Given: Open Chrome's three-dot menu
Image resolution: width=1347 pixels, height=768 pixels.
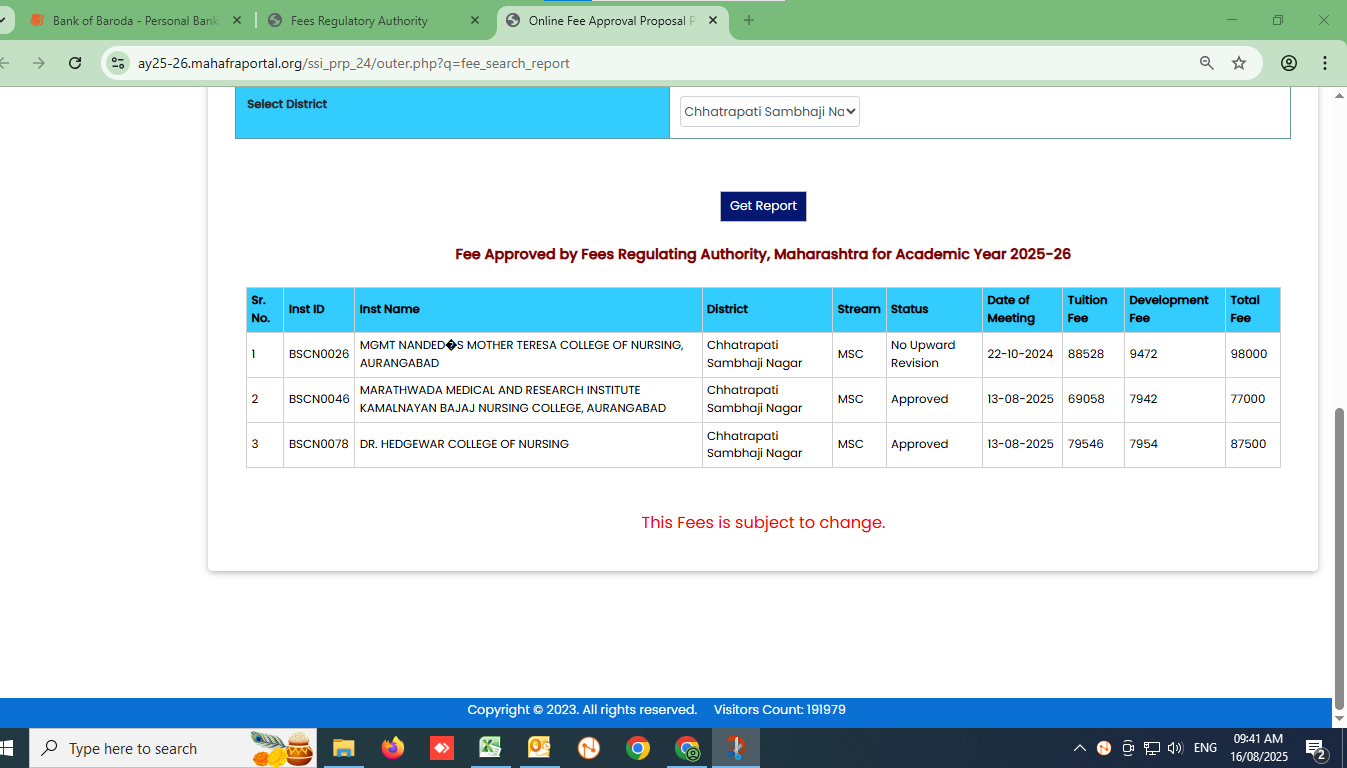Looking at the screenshot, I should (1325, 63).
